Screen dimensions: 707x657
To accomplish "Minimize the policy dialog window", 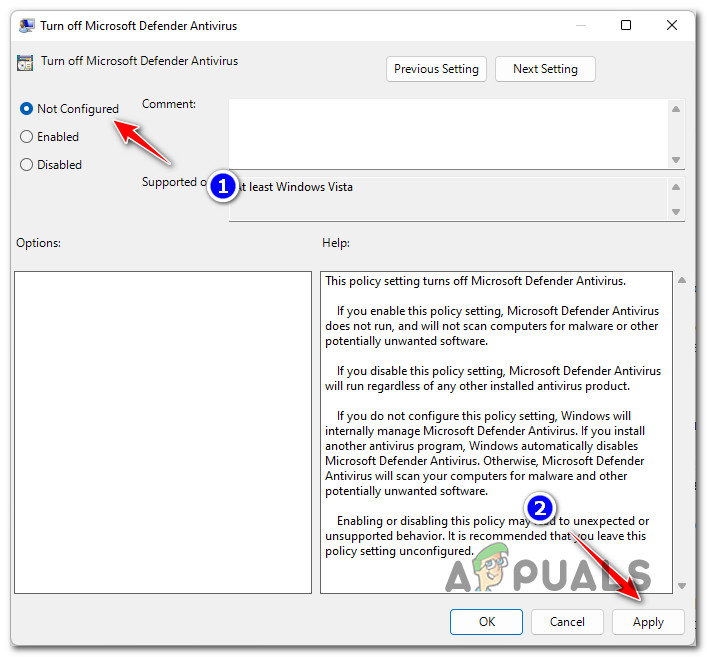I will pyautogui.click(x=581, y=25).
